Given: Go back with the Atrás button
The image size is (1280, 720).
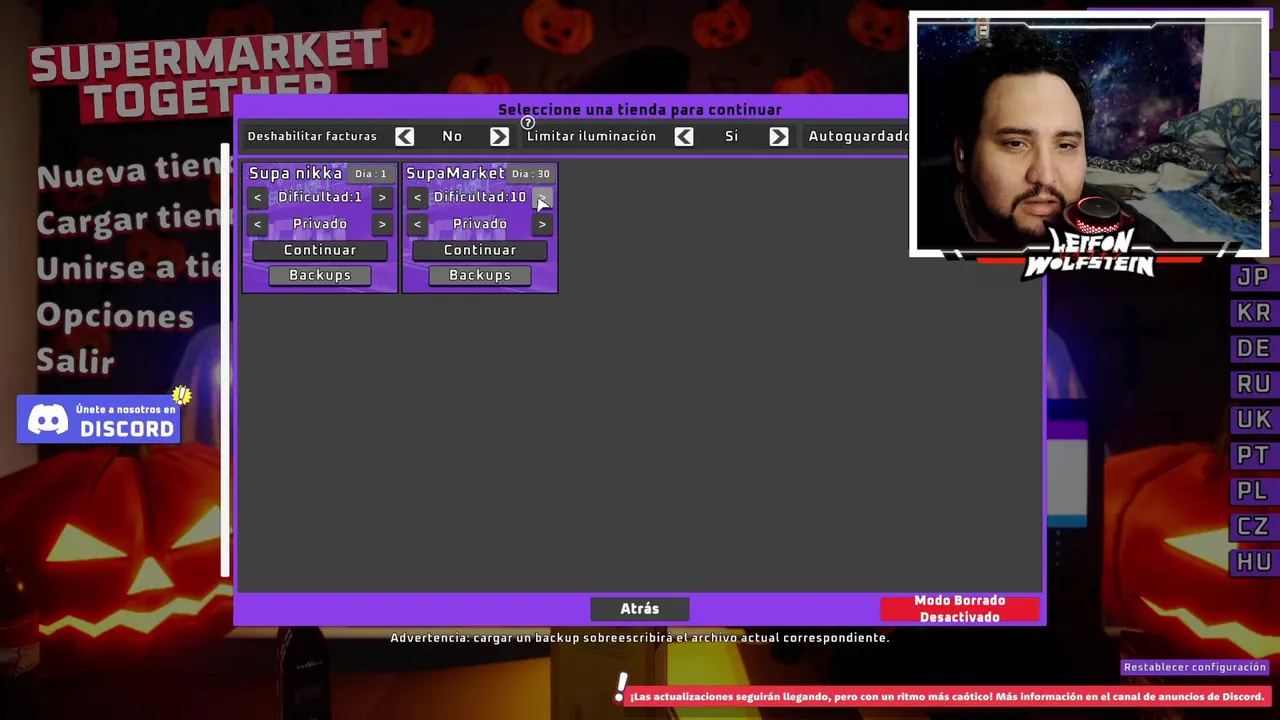Looking at the screenshot, I should pyautogui.click(x=640, y=608).
